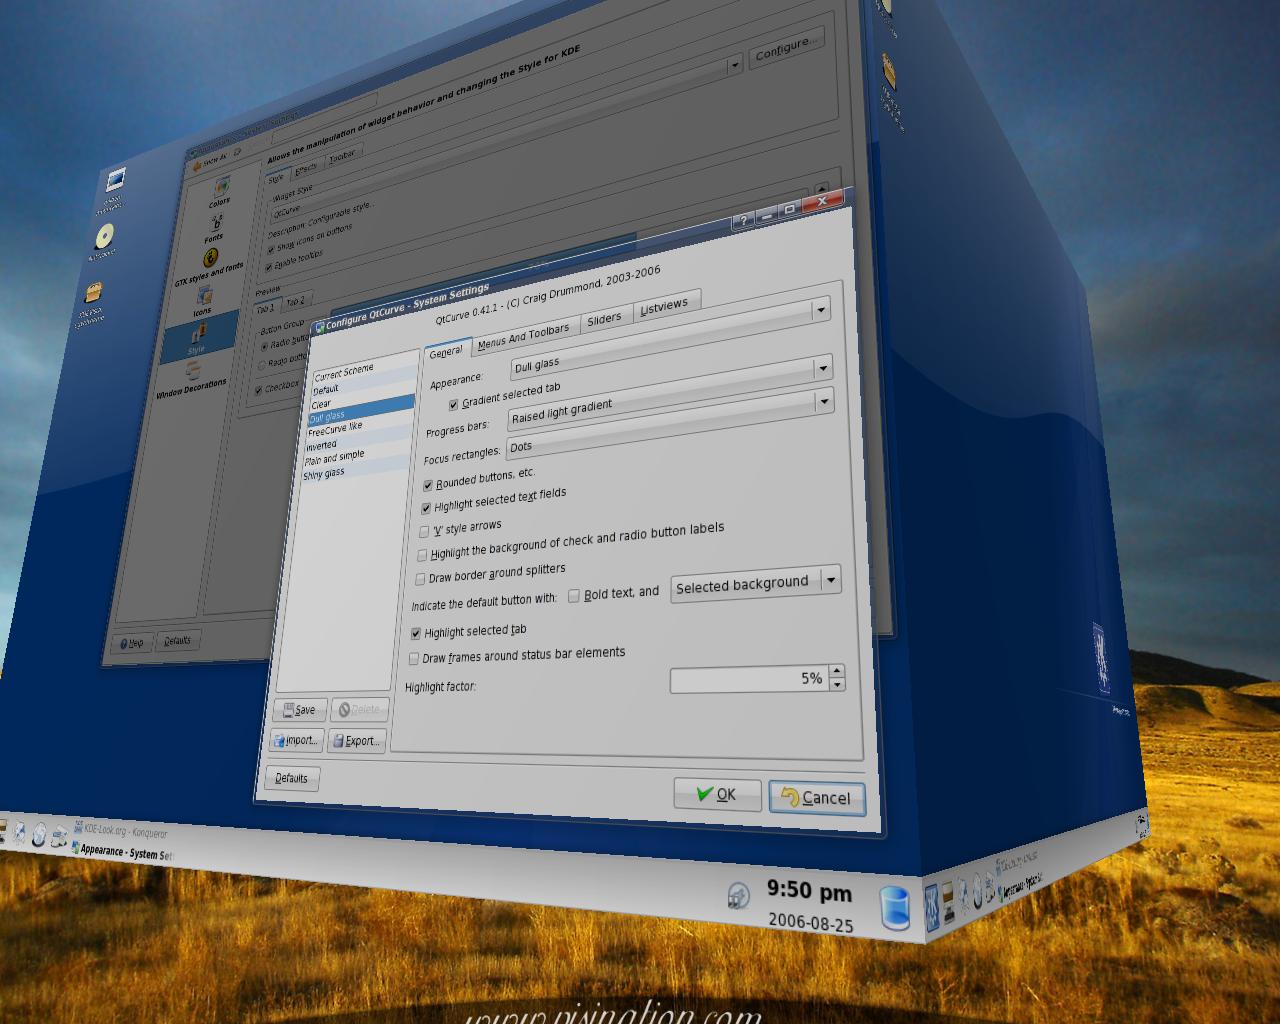This screenshot has width=1280, height=1024.
Task: Open Window Decorations section in sidebar
Action: pos(192,379)
